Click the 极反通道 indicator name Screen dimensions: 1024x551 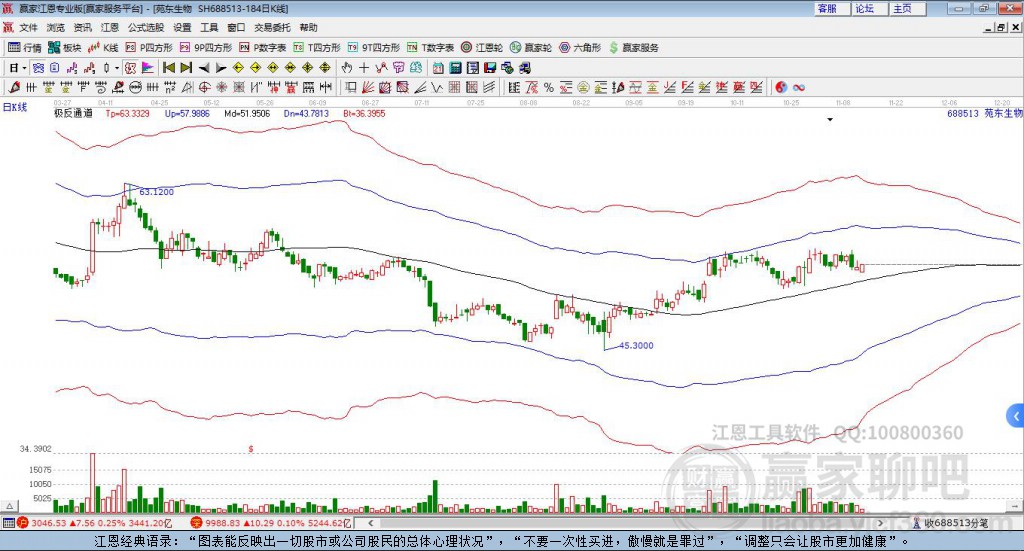[x=73, y=114]
